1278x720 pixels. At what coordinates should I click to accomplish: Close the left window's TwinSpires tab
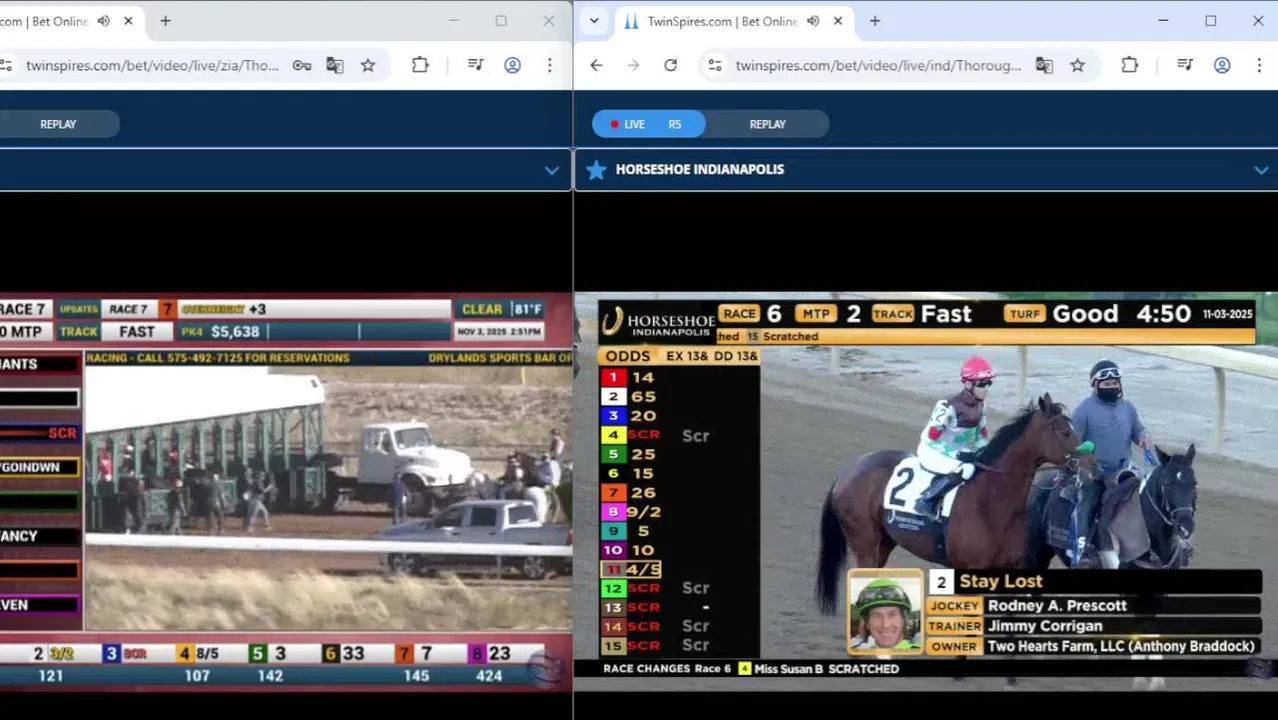(x=128, y=21)
